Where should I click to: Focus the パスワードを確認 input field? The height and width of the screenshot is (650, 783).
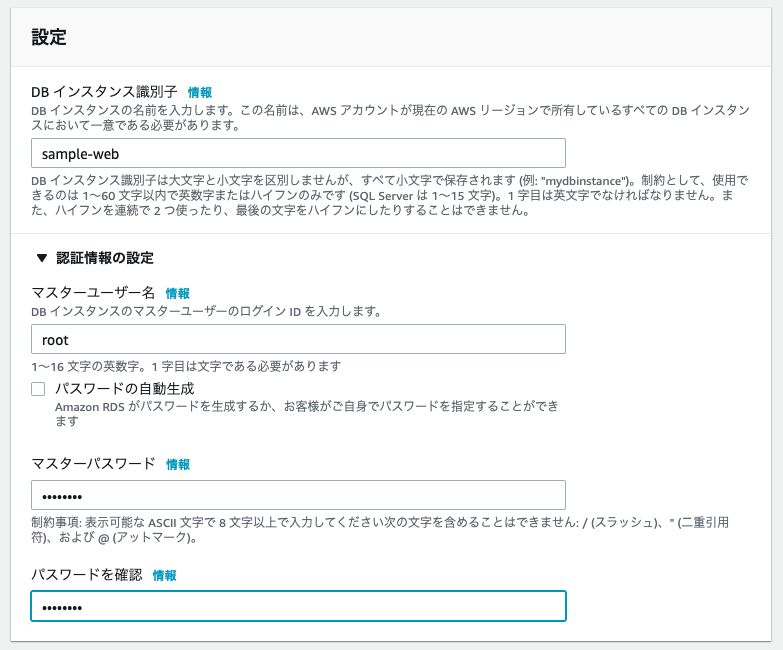[298, 606]
